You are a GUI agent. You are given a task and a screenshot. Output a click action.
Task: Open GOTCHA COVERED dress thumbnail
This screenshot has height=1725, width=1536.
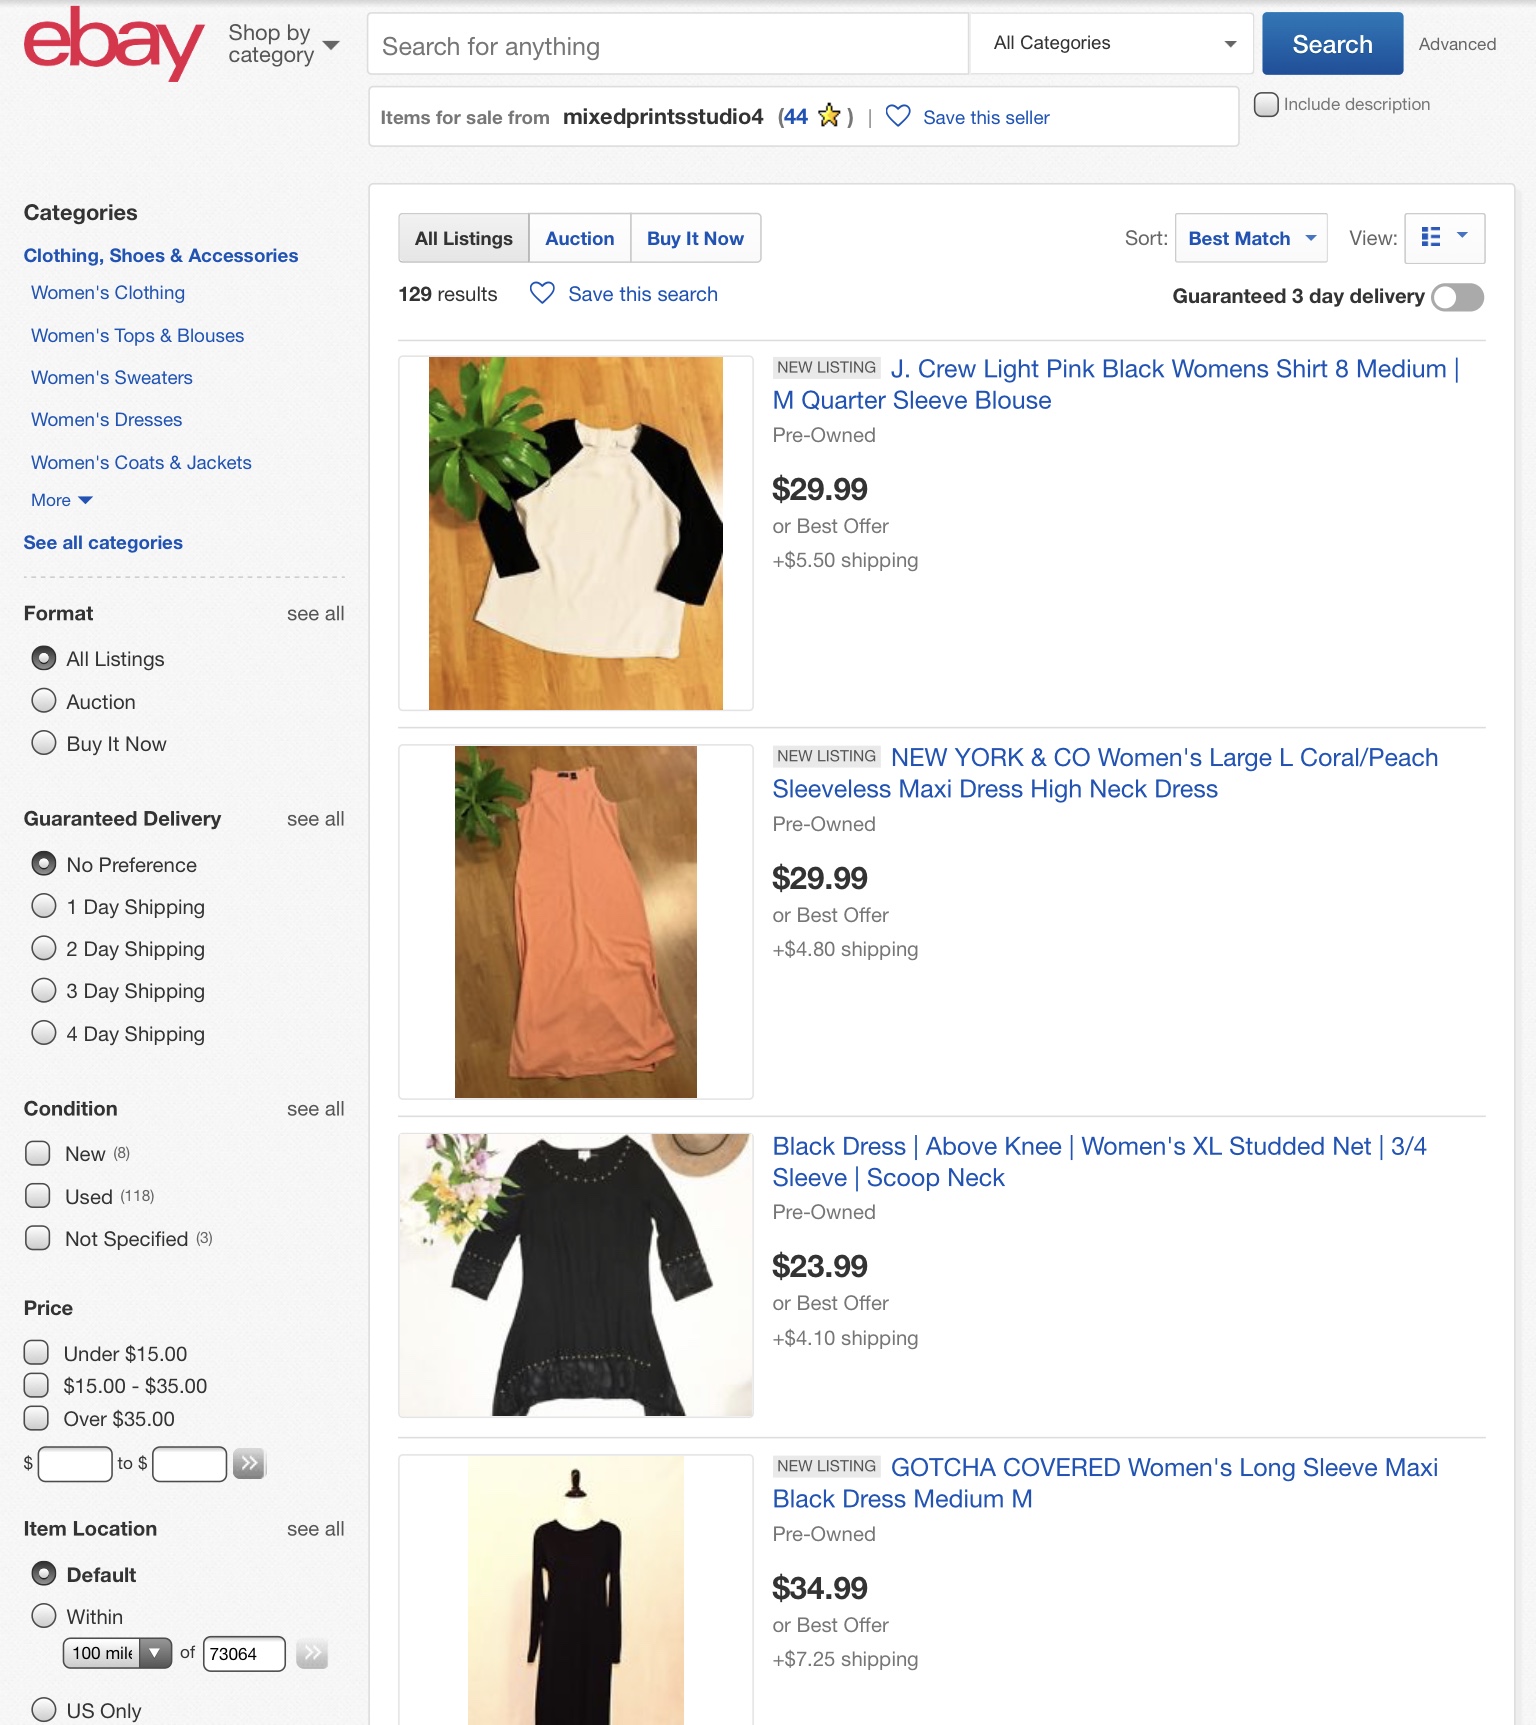[576, 1589]
